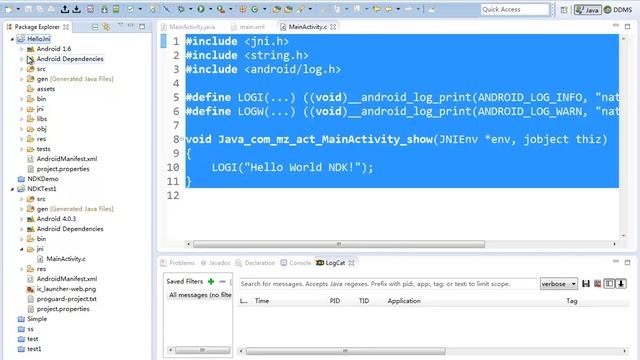Expand the obj folder in HelloJni
640x360 pixels.
(22, 129)
